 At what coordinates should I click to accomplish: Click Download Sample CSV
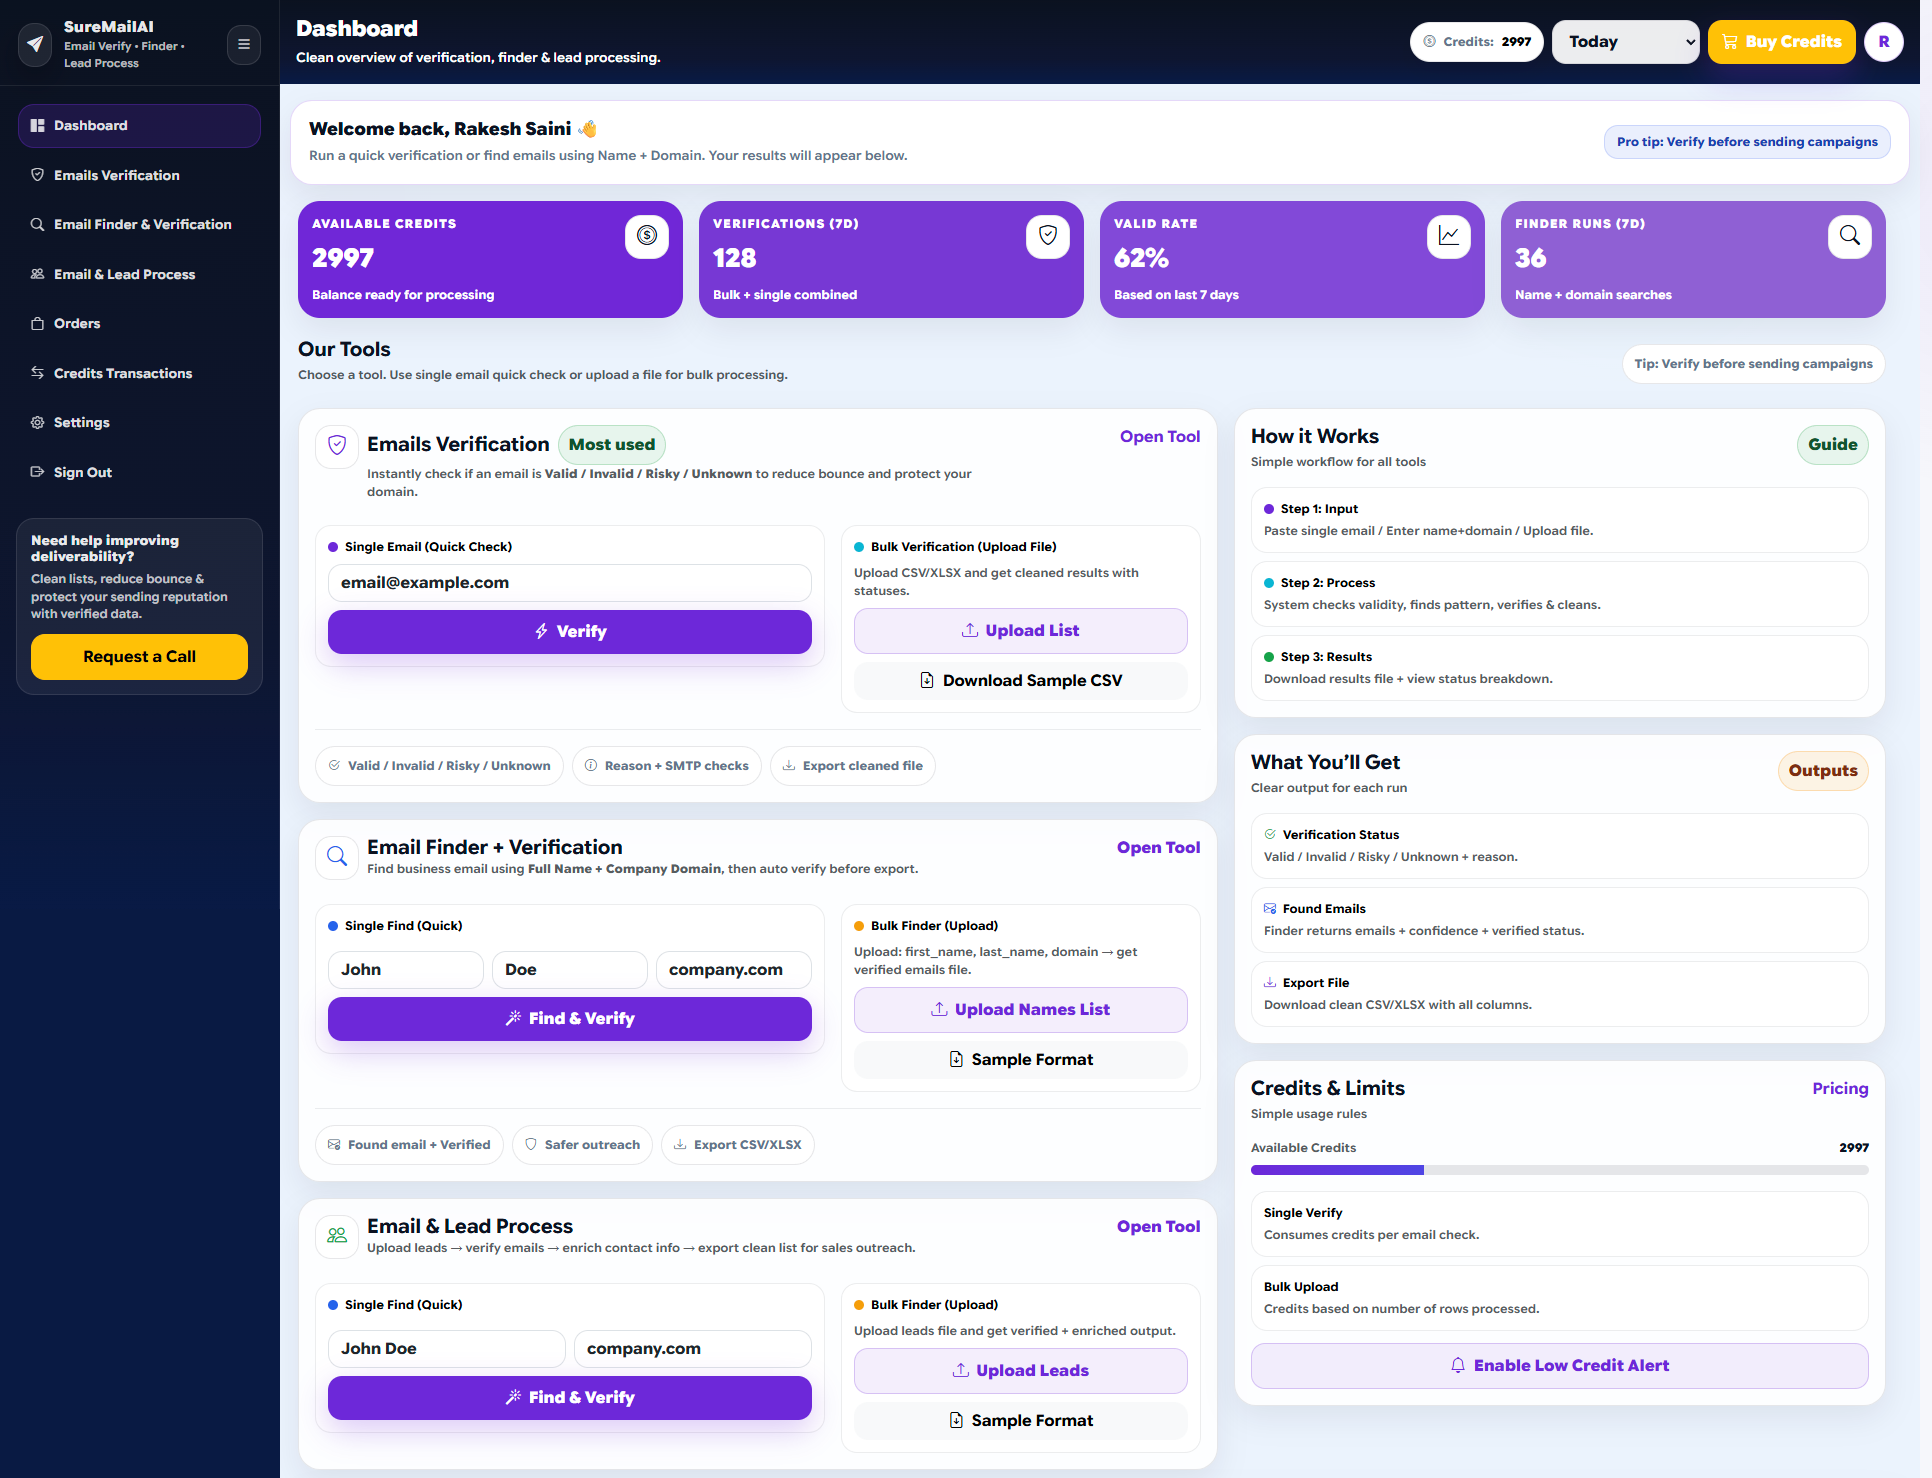pyautogui.click(x=1020, y=681)
